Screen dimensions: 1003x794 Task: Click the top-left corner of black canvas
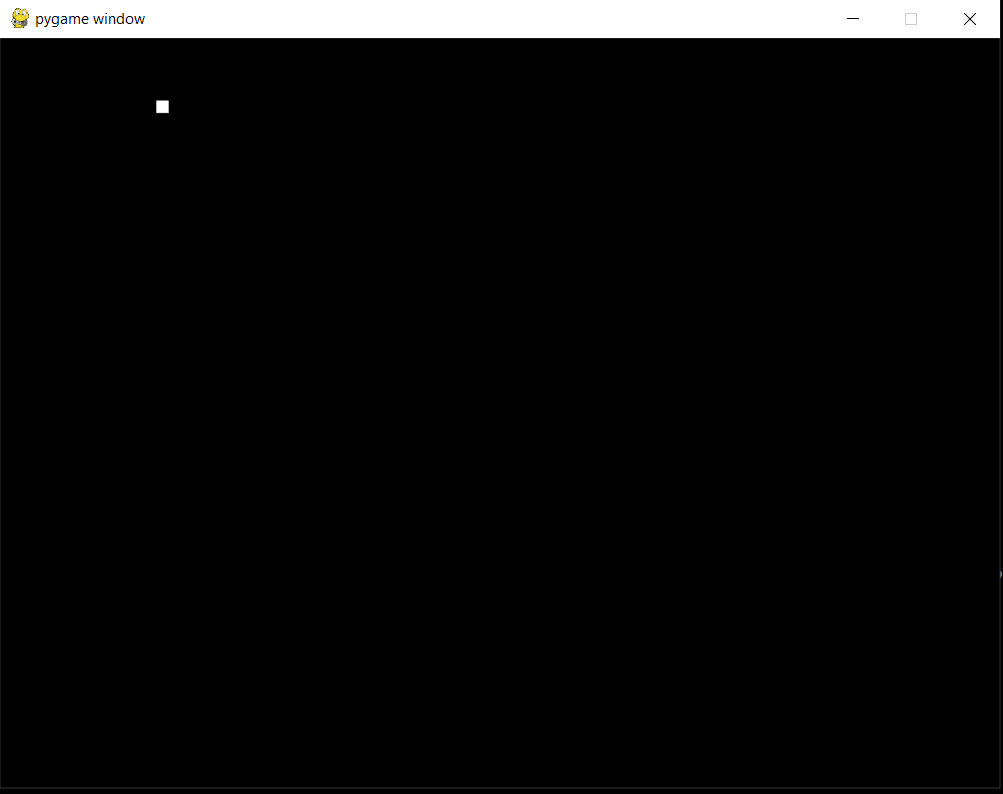(5, 43)
